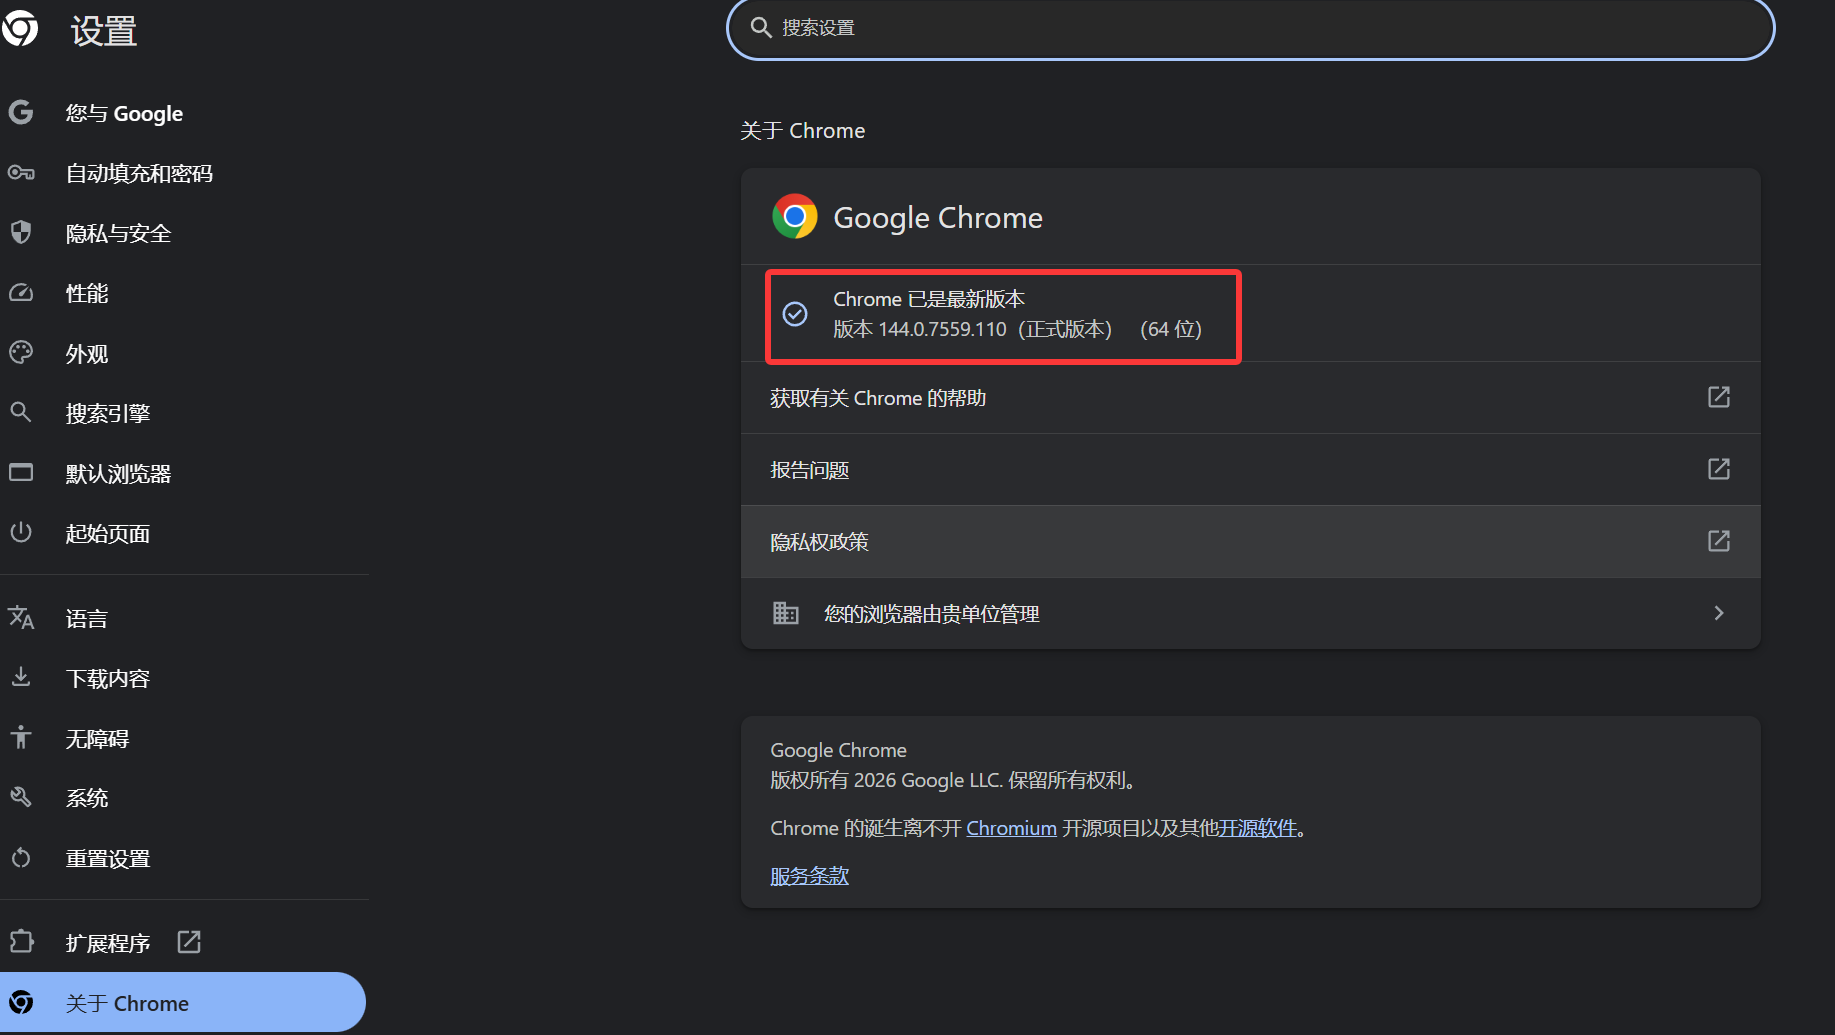
Task: Click the key icon for 自动填充和密码
Action: tap(21, 173)
